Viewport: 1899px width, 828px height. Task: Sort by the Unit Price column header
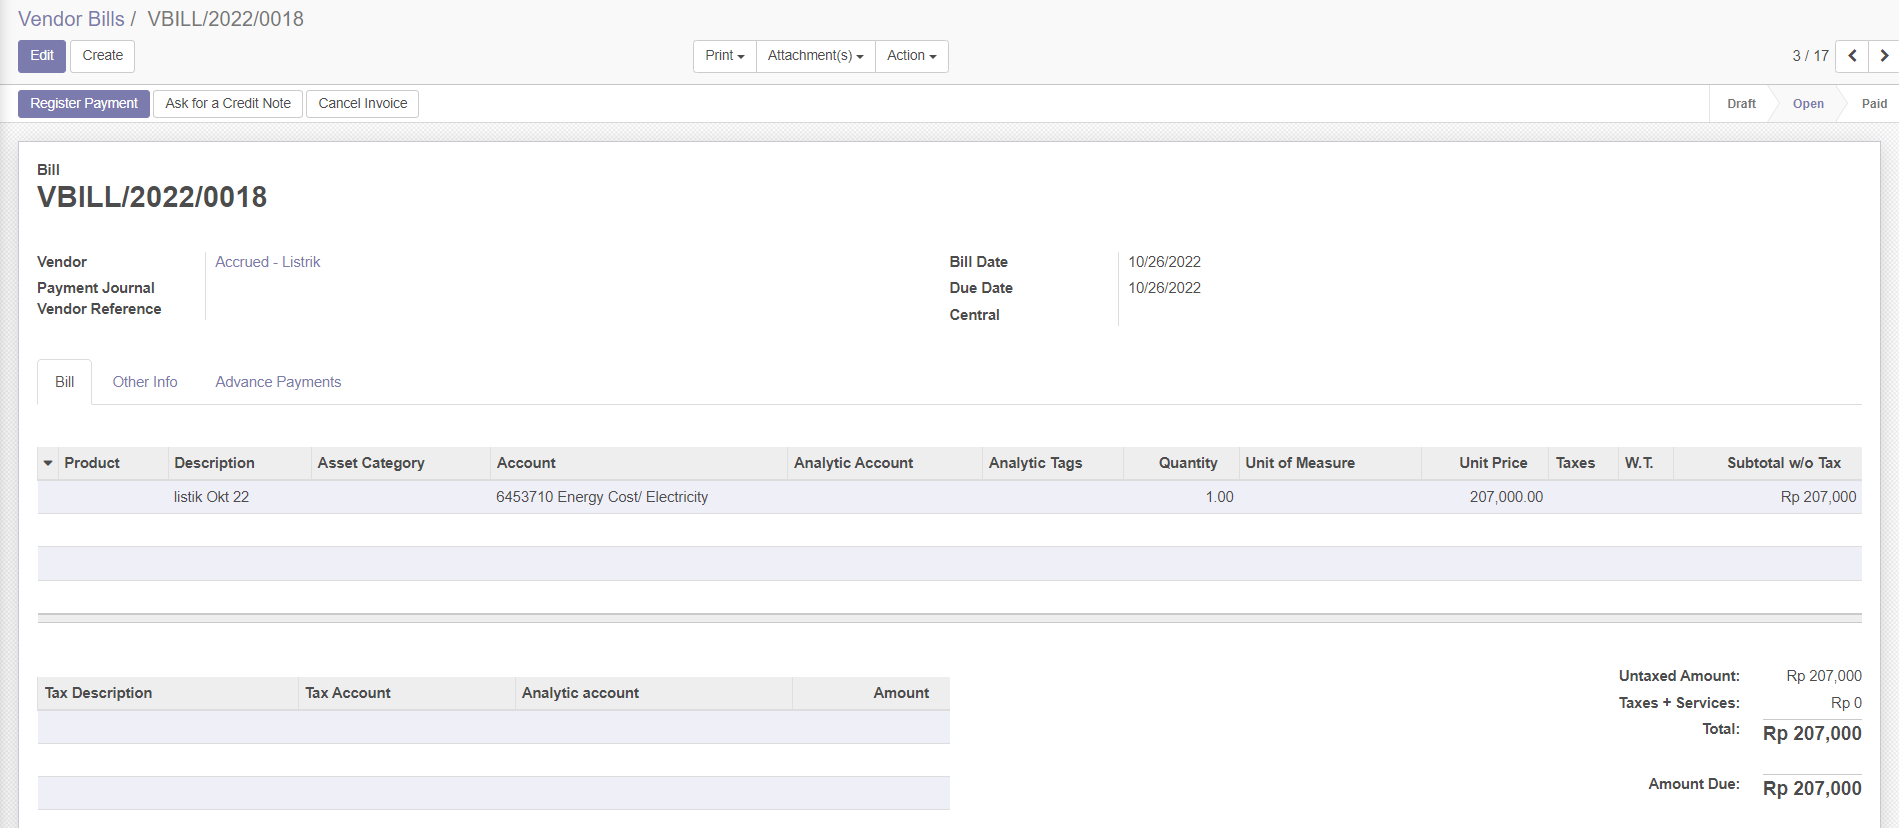click(1492, 463)
